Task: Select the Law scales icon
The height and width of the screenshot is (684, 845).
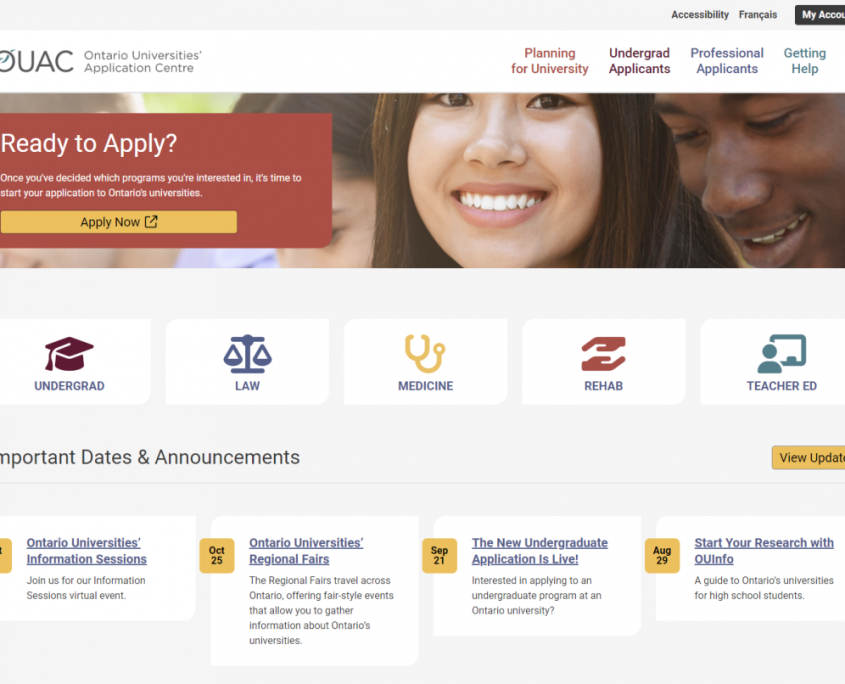Action: pos(247,354)
